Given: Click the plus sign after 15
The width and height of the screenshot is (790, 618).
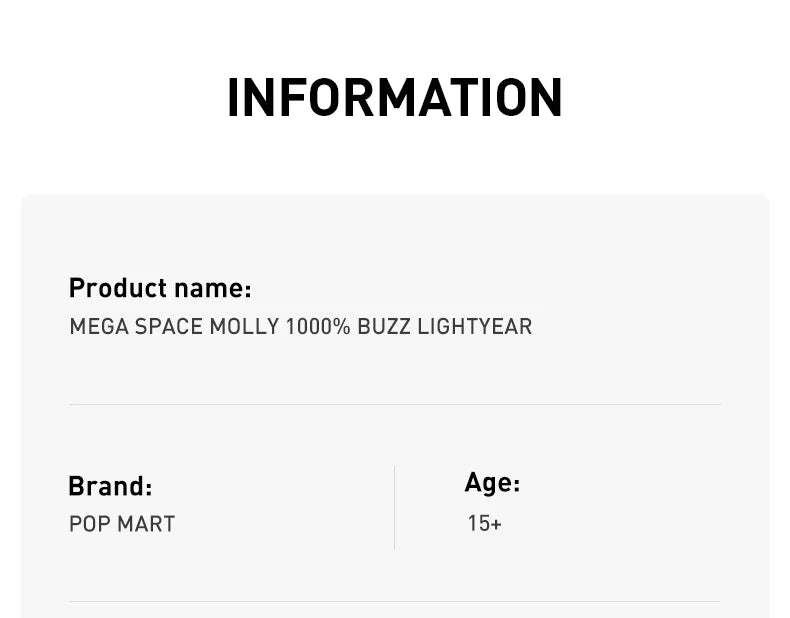Looking at the screenshot, I should [x=496, y=524].
